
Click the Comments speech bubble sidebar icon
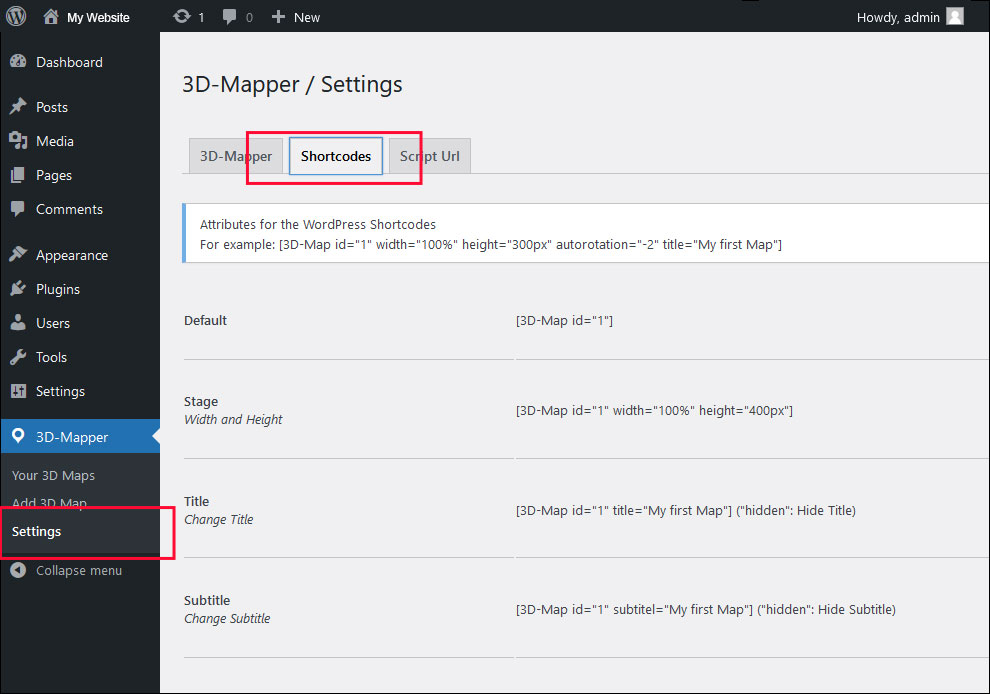point(18,208)
